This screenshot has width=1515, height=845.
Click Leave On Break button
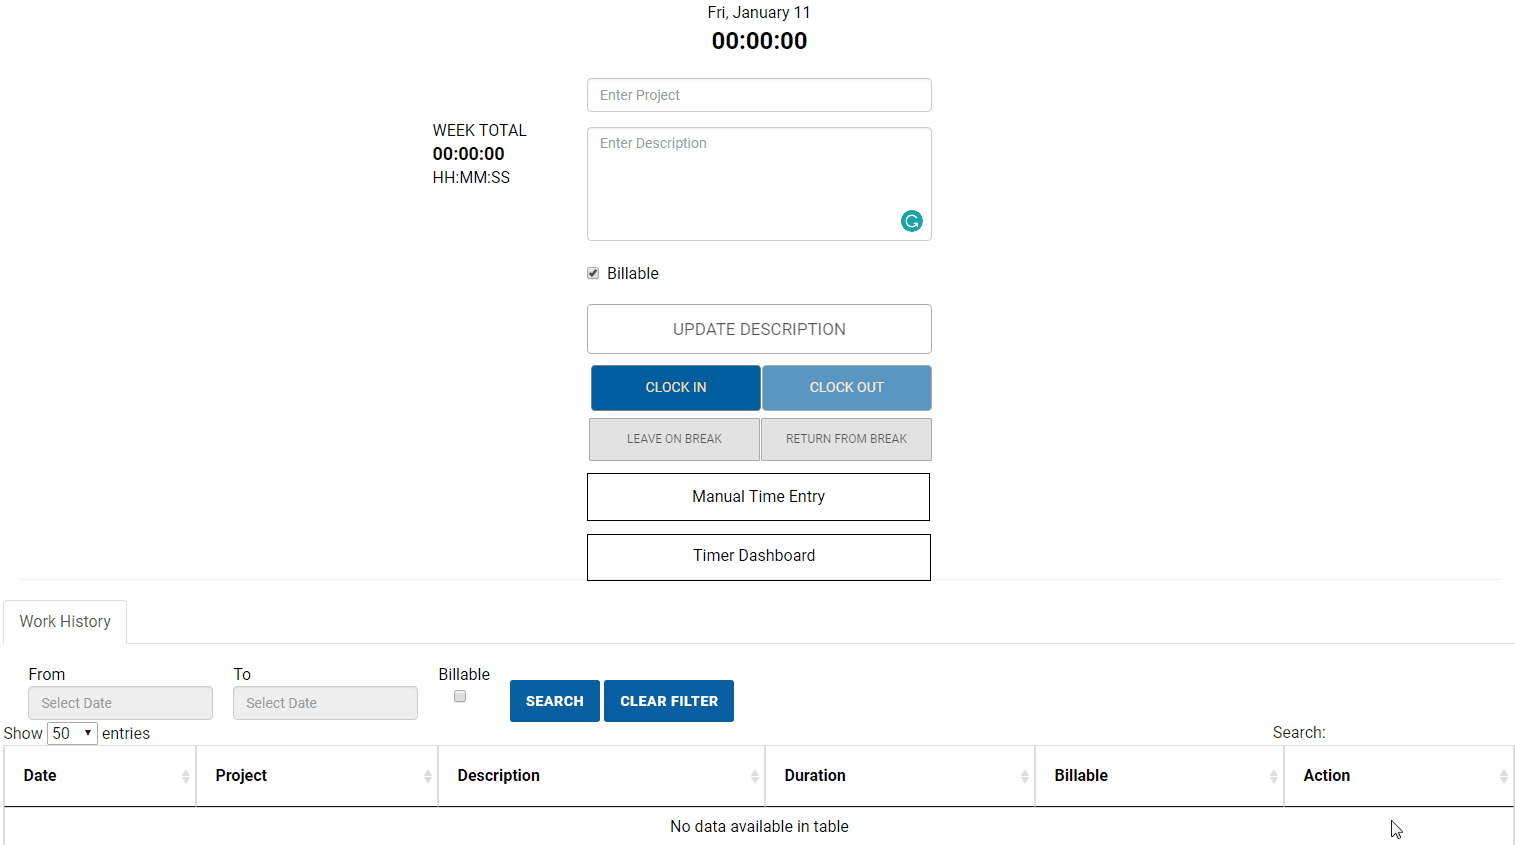point(674,439)
